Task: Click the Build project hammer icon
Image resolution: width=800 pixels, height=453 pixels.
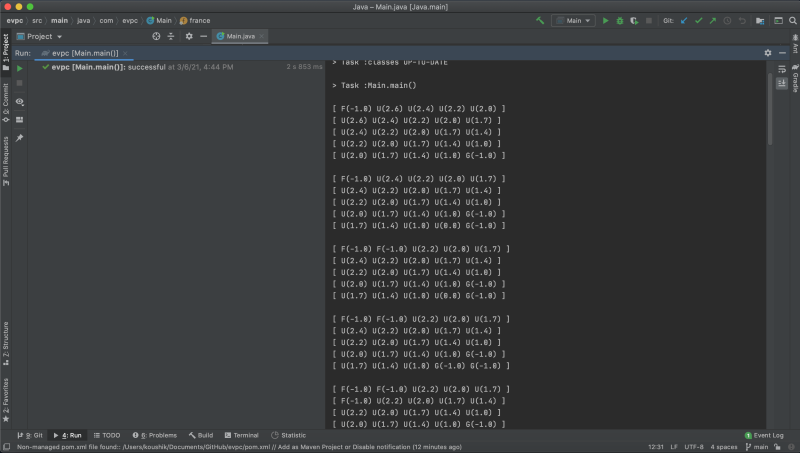Action: (540, 20)
